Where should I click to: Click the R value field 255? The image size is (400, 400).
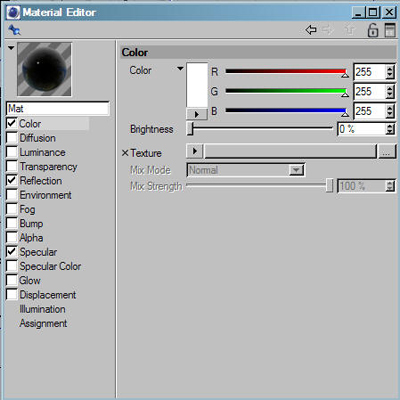[x=369, y=72]
